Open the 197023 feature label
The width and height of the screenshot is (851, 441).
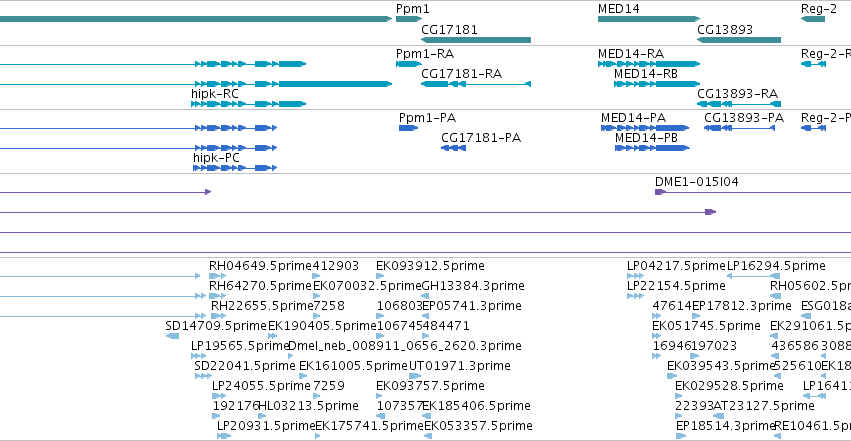click(x=714, y=346)
